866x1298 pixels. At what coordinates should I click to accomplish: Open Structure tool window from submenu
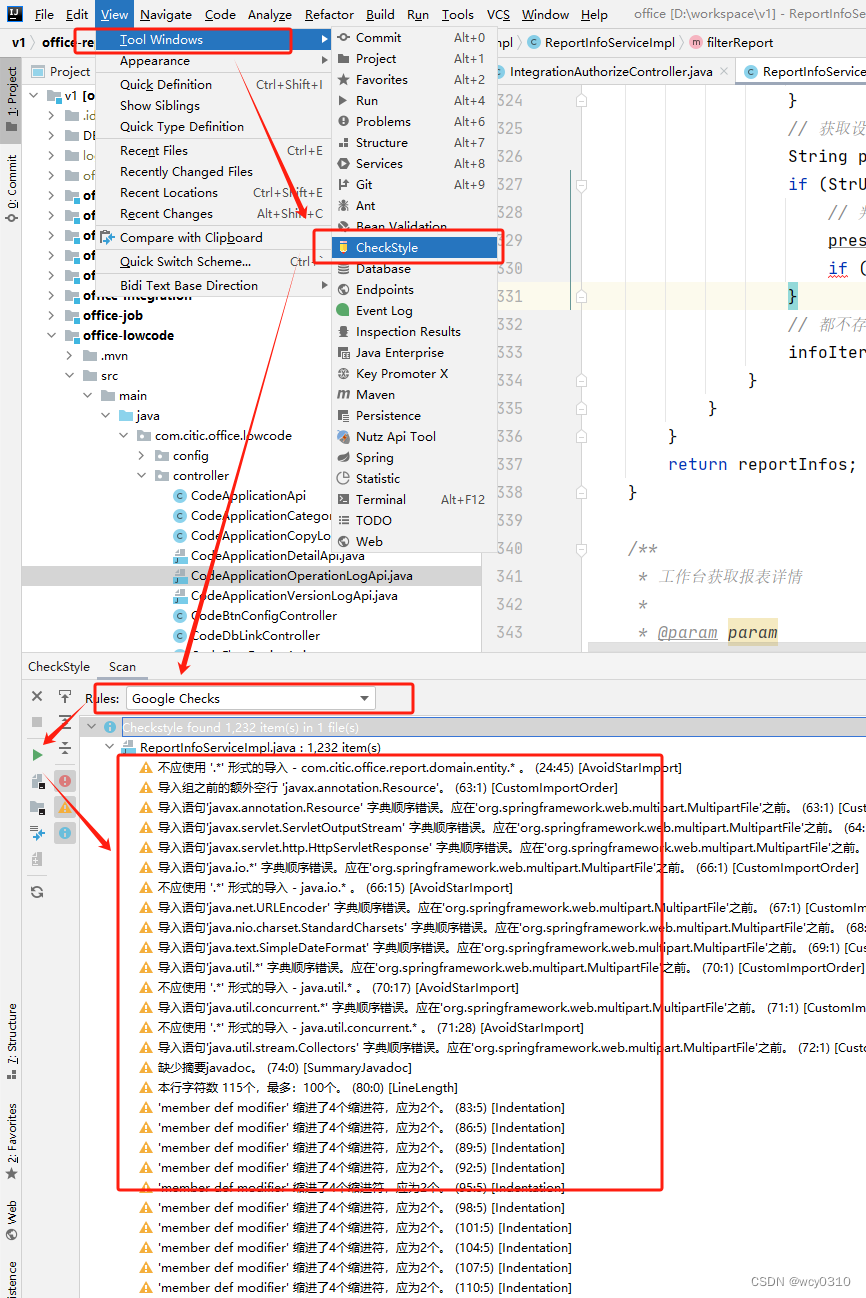[415, 143]
